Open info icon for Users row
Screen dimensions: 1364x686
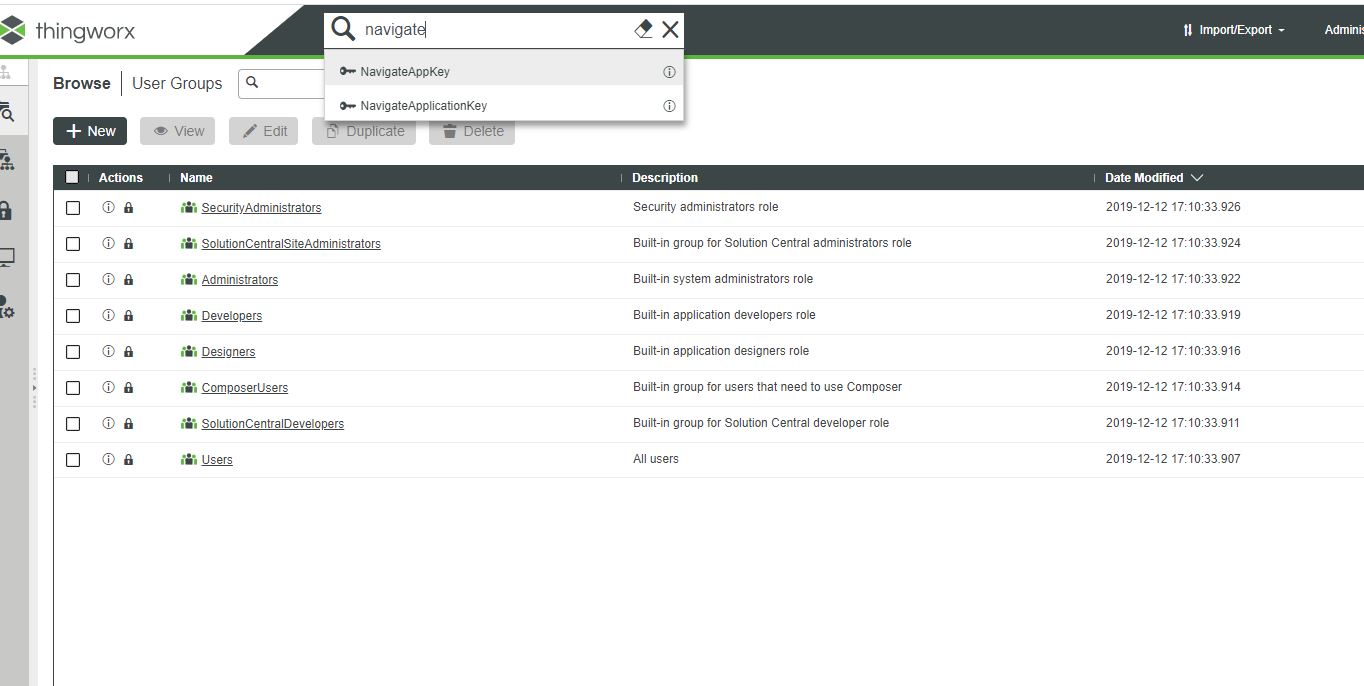click(108, 460)
